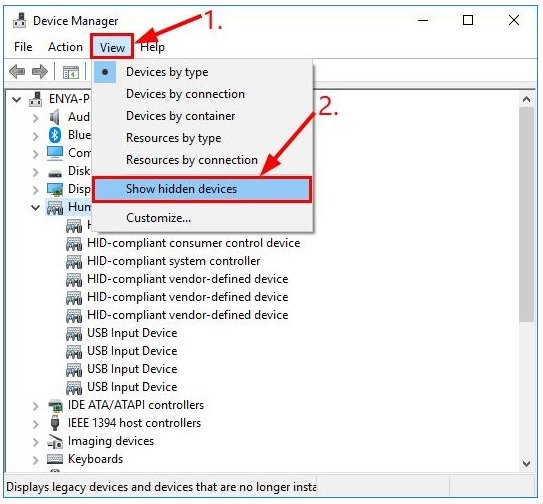Click the IDE ATA/ATAPI controllers icon
The height and width of the screenshot is (504, 543).
tap(55, 405)
